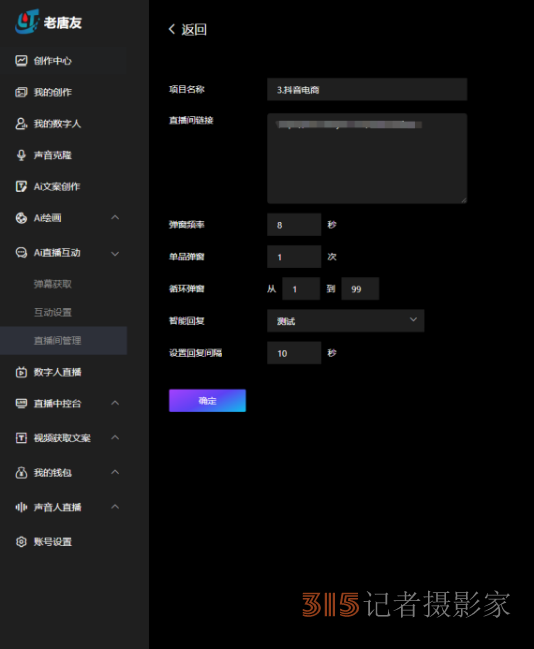Expand the Ai绘画 submenu chevron

click(115, 217)
